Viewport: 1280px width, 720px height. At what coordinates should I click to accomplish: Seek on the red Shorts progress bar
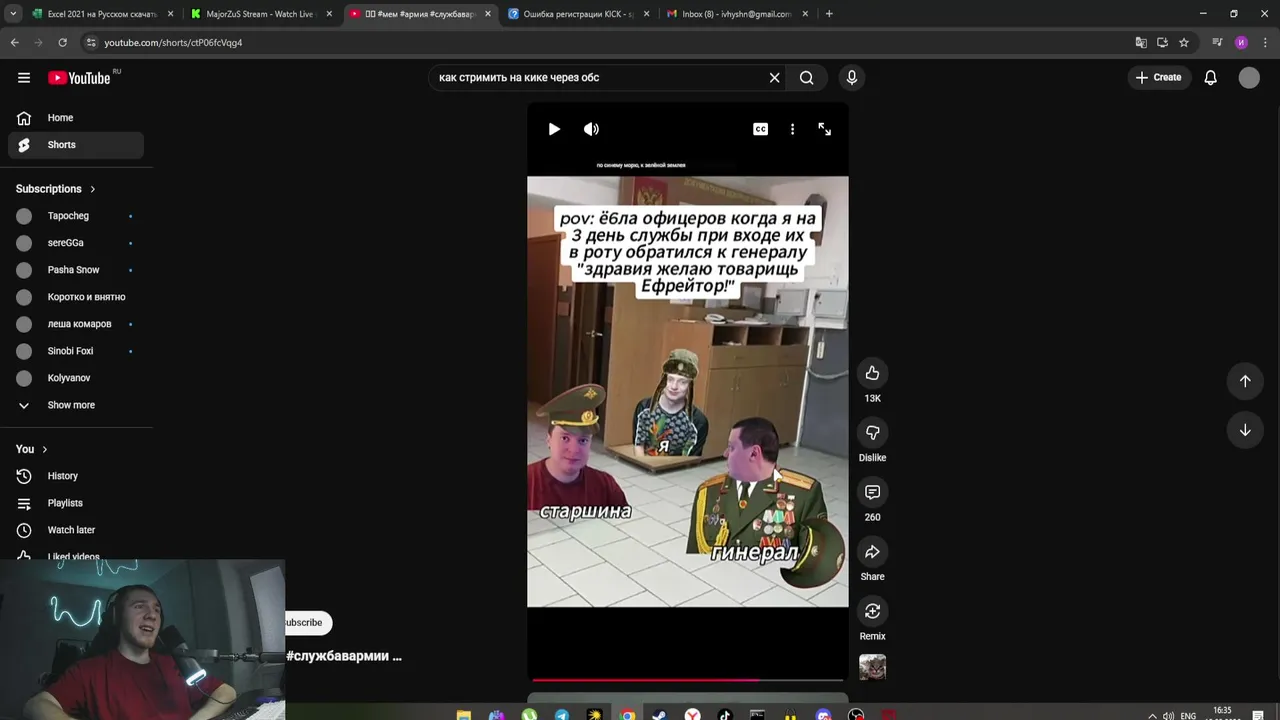tap(688, 679)
